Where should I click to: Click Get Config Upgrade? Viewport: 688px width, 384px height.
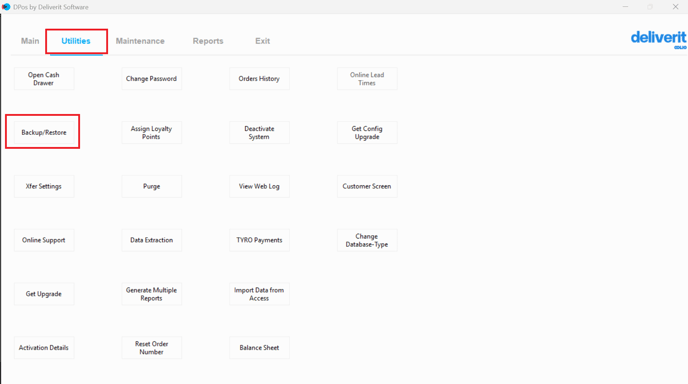pos(367,133)
